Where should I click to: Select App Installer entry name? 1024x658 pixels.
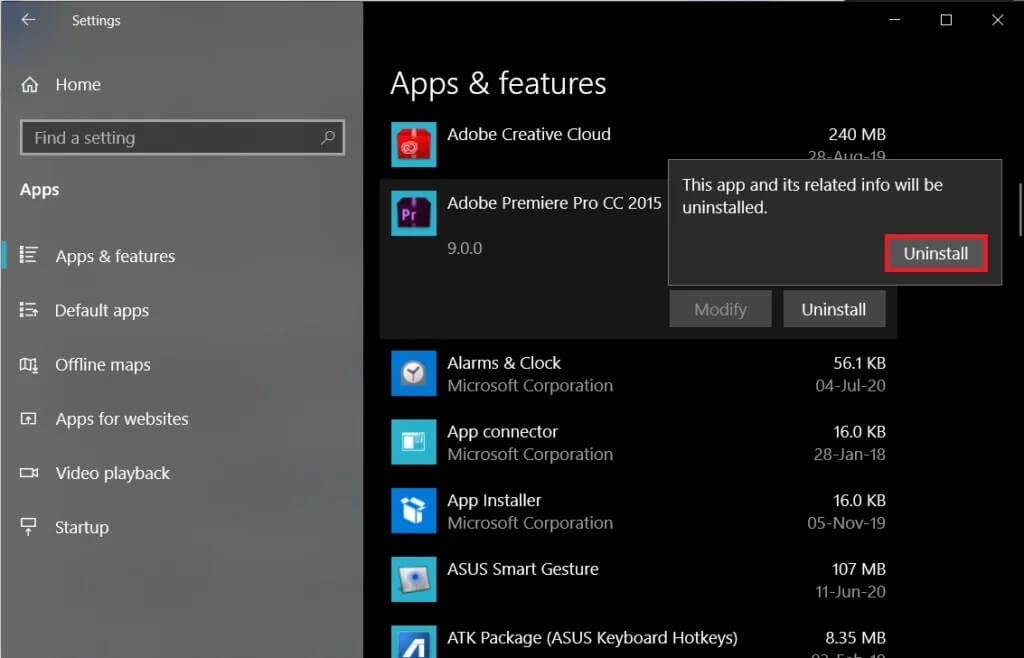pyautogui.click(x=494, y=500)
